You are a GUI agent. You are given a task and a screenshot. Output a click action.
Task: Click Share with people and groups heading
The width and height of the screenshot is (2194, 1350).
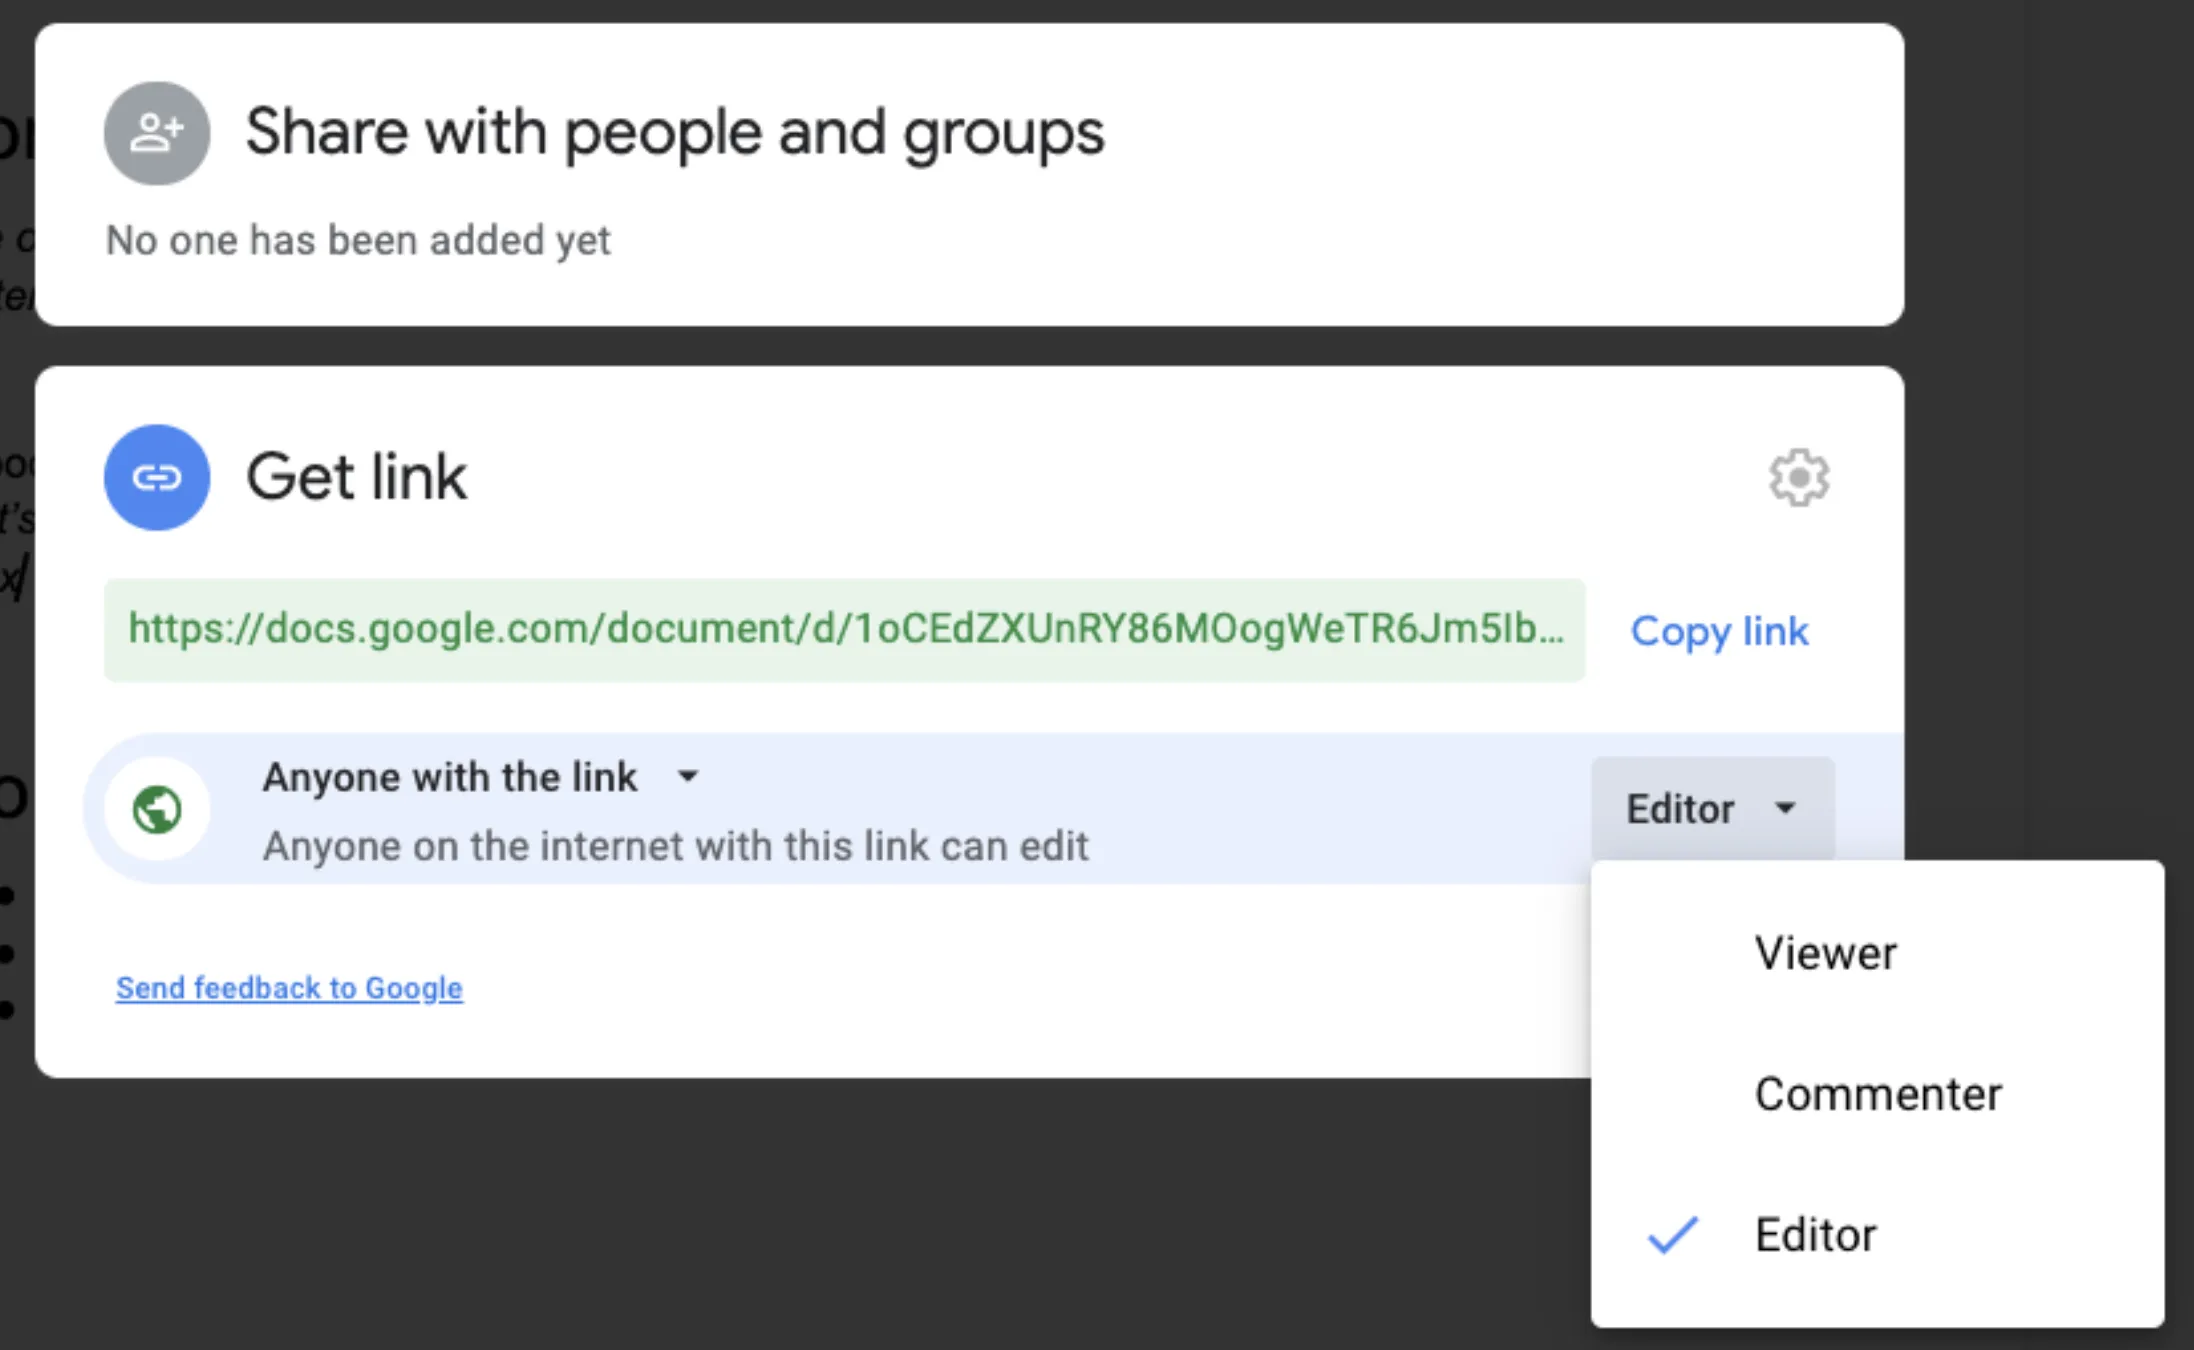[675, 133]
